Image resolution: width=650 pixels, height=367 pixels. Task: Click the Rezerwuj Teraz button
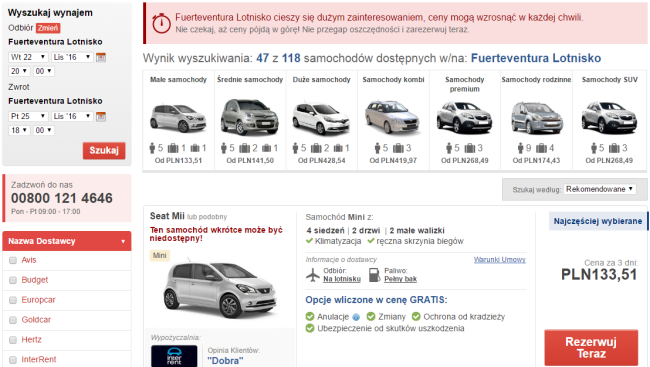click(x=591, y=348)
